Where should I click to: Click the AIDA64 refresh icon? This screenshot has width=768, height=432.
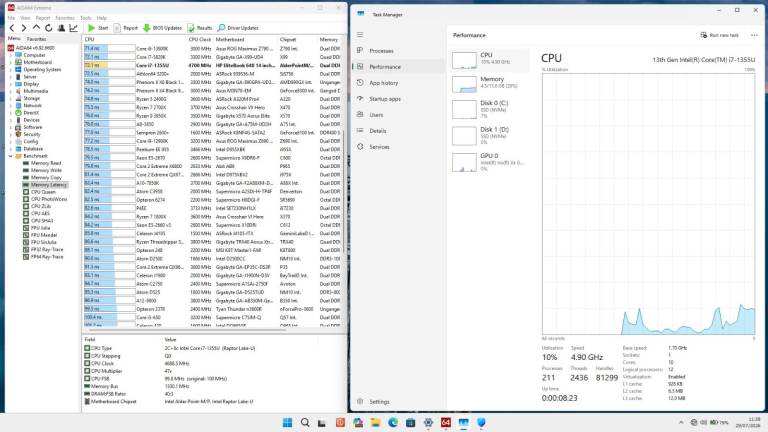48,28
